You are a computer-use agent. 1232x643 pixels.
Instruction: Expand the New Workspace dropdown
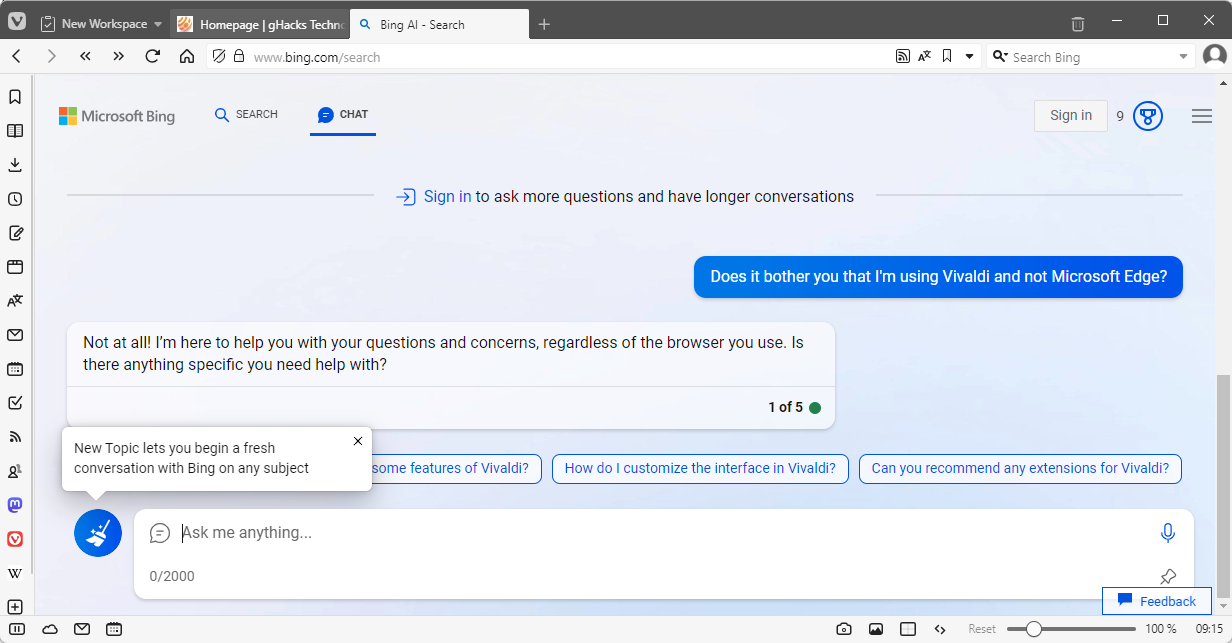tap(158, 24)
